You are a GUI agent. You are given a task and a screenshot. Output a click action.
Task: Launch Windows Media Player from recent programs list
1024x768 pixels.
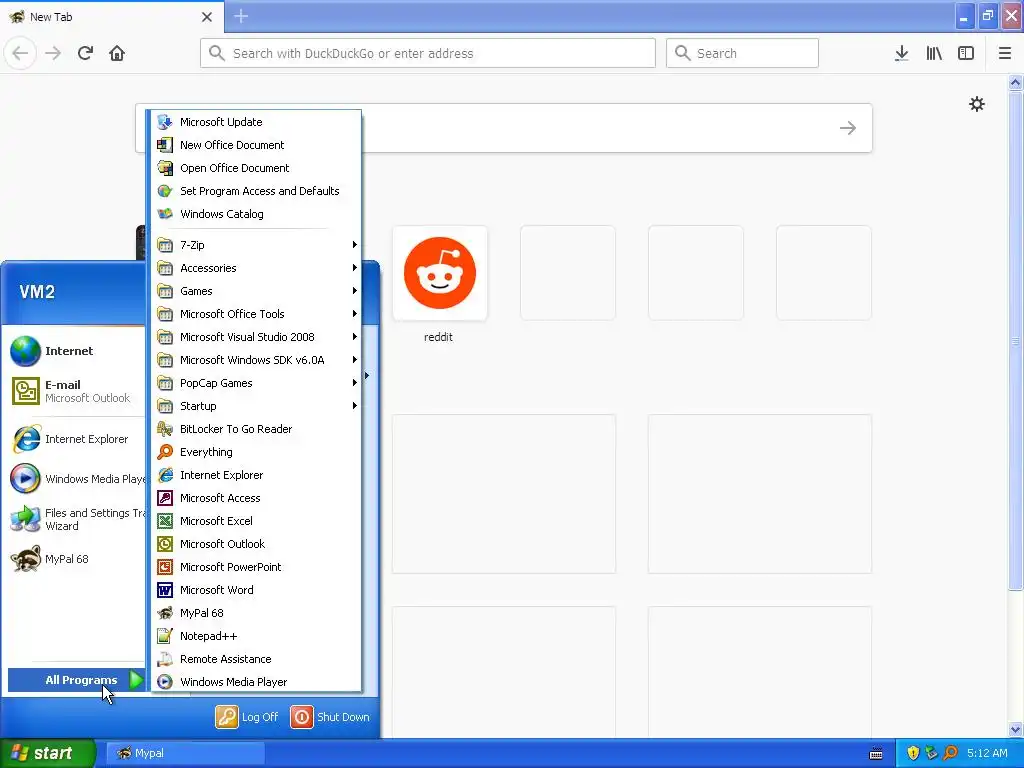76,479
